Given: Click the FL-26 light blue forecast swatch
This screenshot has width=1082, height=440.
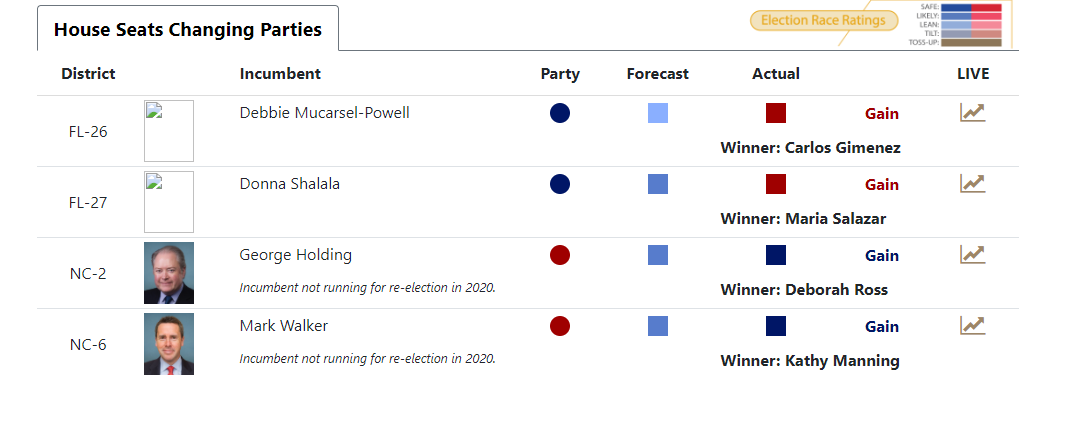Looking at the screenshot, I should coord(658,113).
